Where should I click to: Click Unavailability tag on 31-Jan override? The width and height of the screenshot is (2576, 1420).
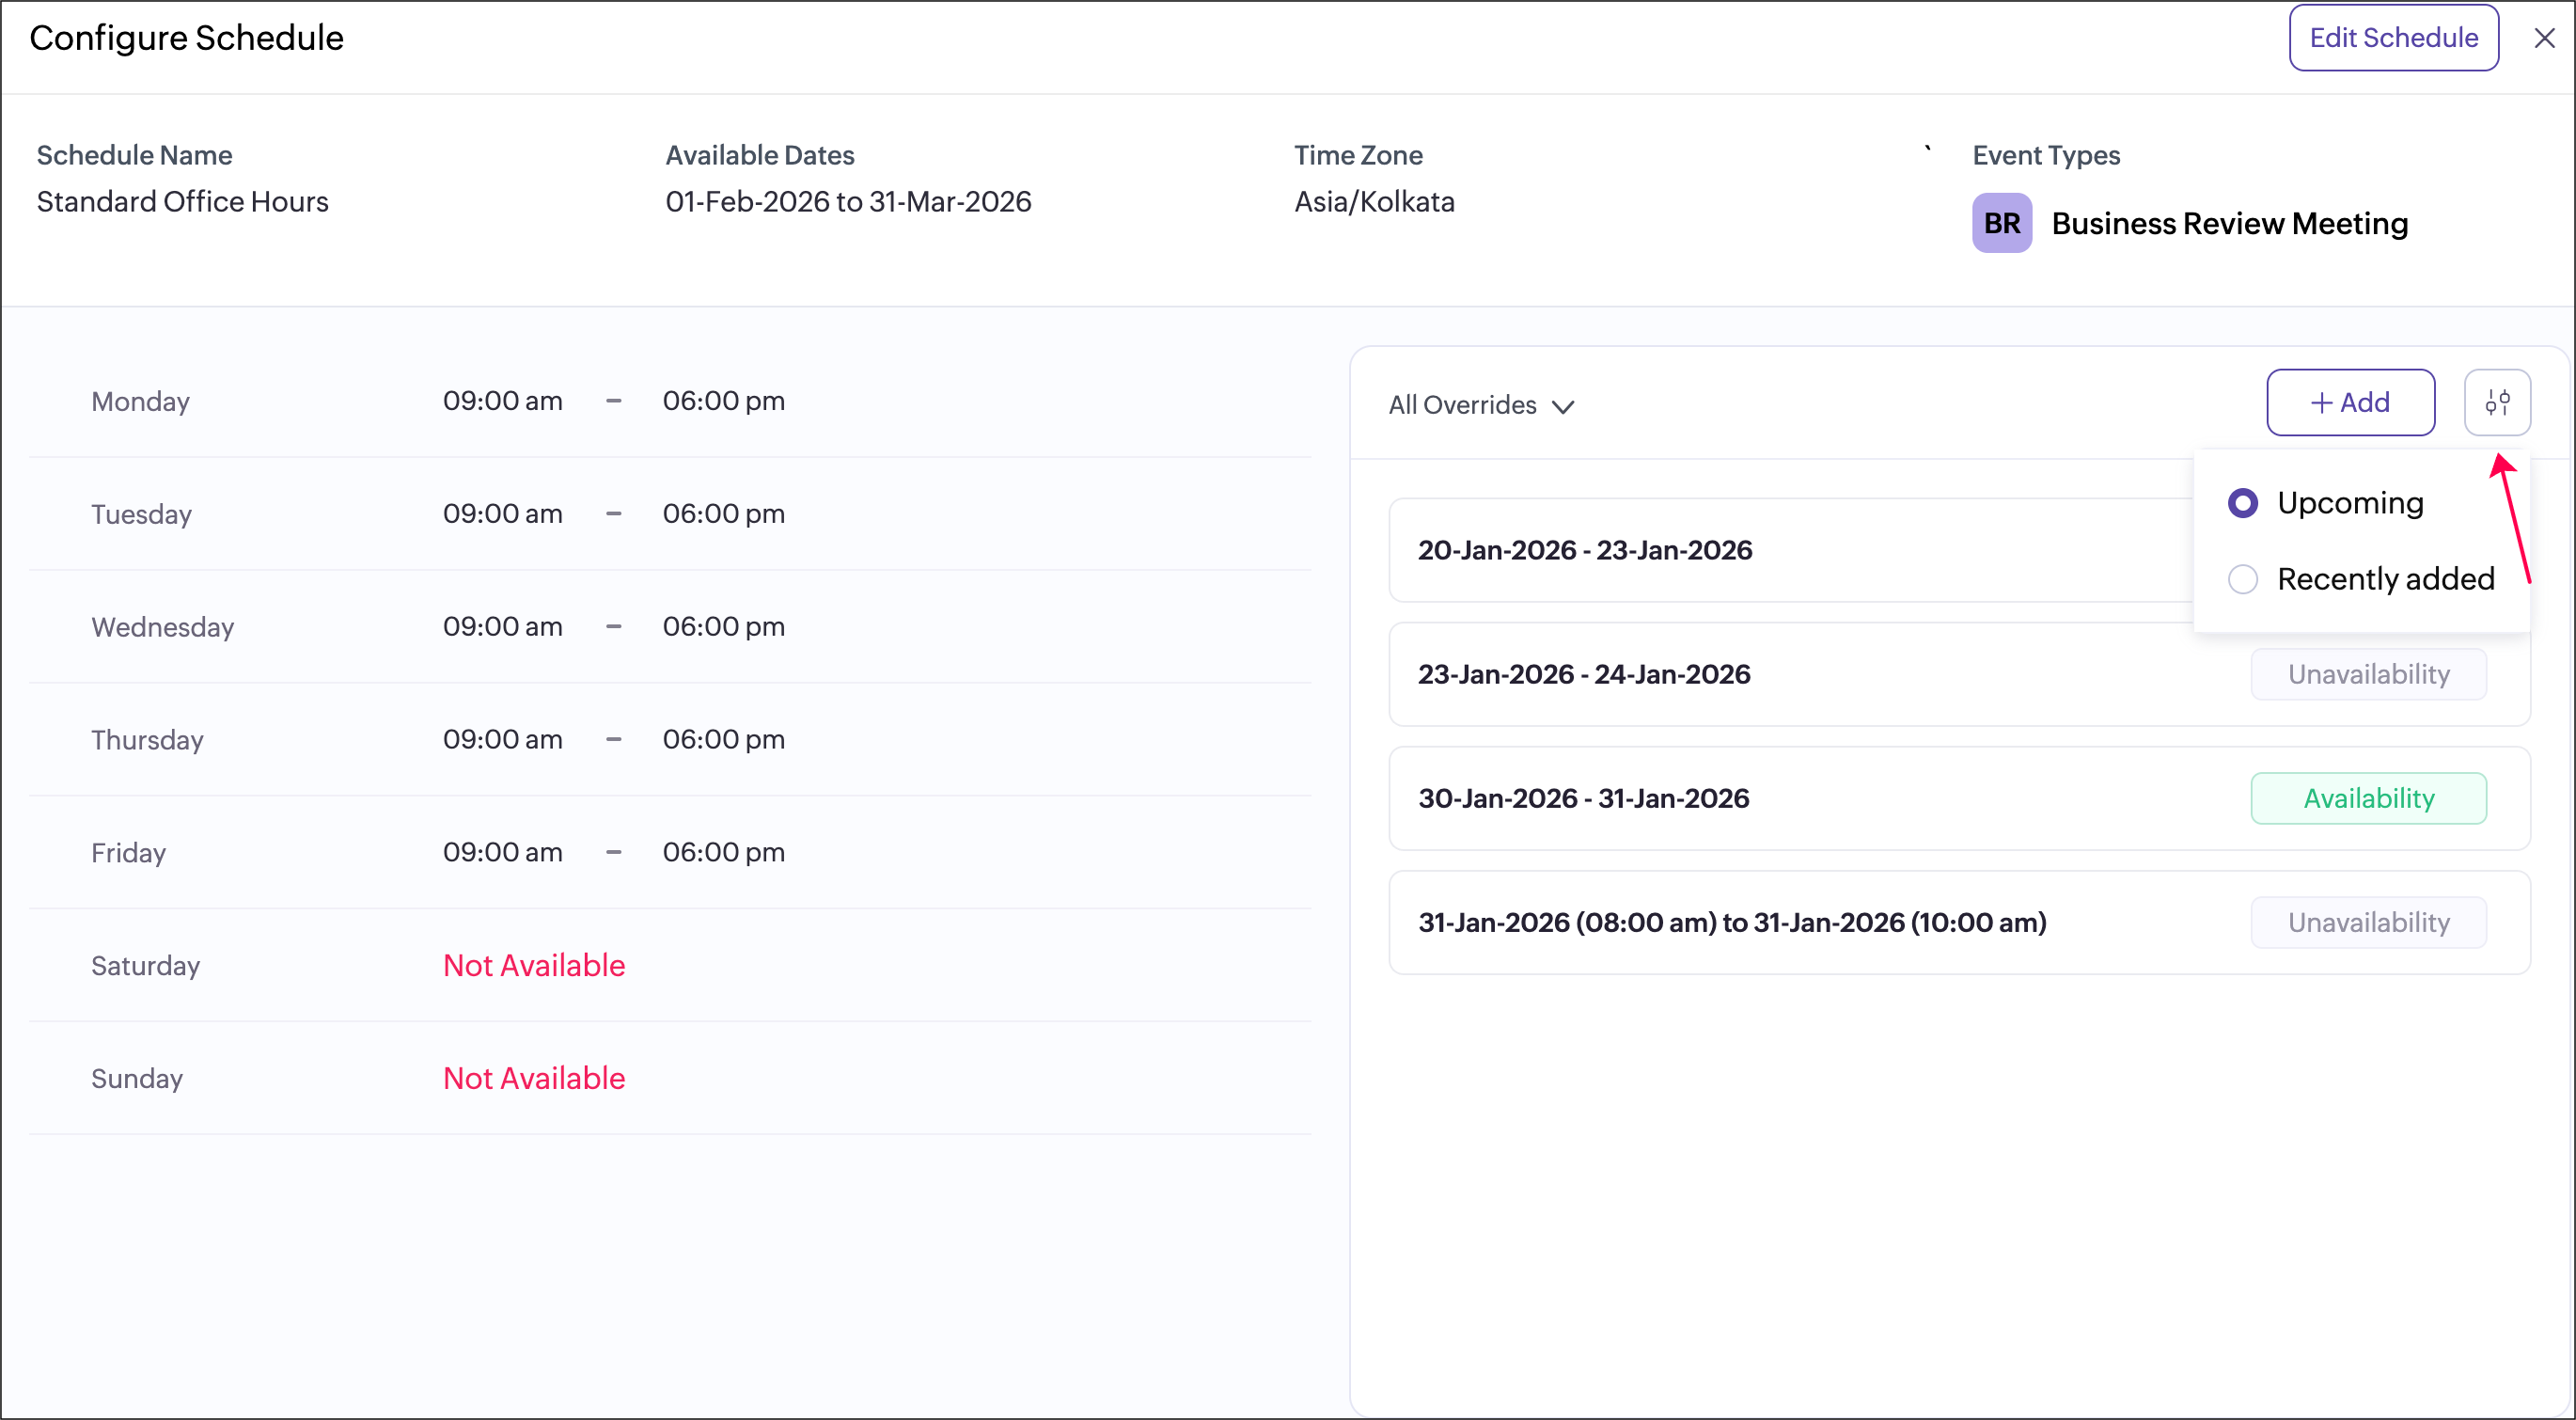coord(2368,922)
